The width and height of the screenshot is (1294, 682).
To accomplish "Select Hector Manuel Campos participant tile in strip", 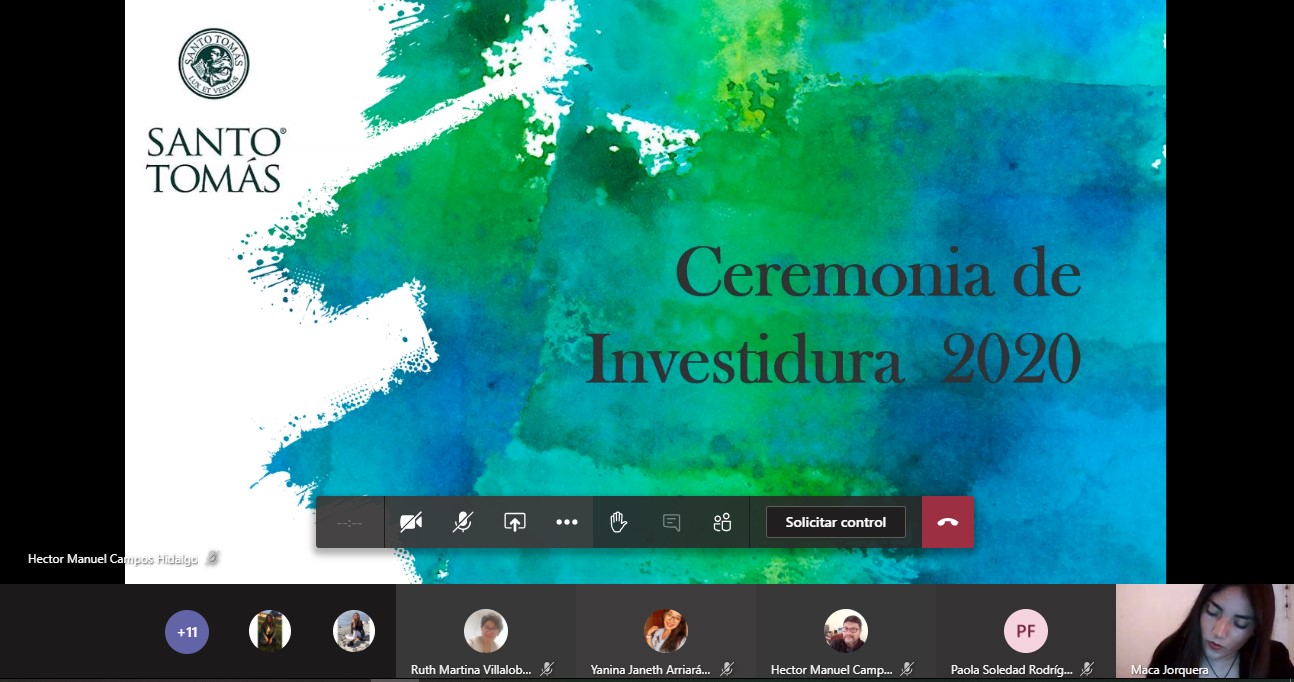I will pyautogui.click(x=846, y=632).
